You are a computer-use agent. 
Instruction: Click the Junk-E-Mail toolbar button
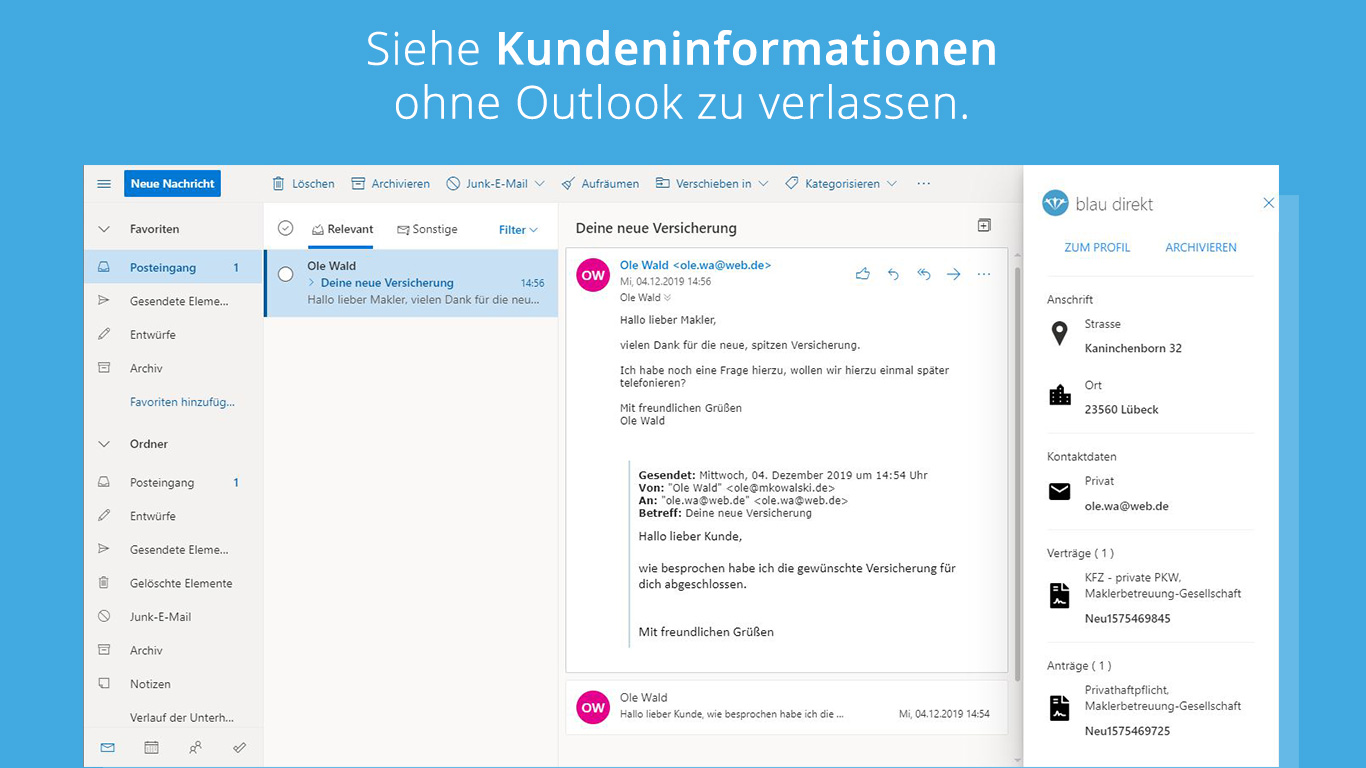tap(486, 184)
